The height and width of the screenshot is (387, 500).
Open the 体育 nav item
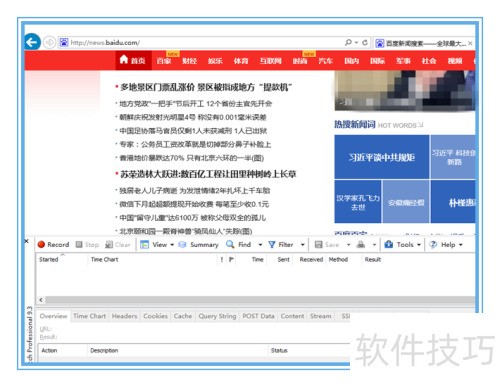[241, 61]
